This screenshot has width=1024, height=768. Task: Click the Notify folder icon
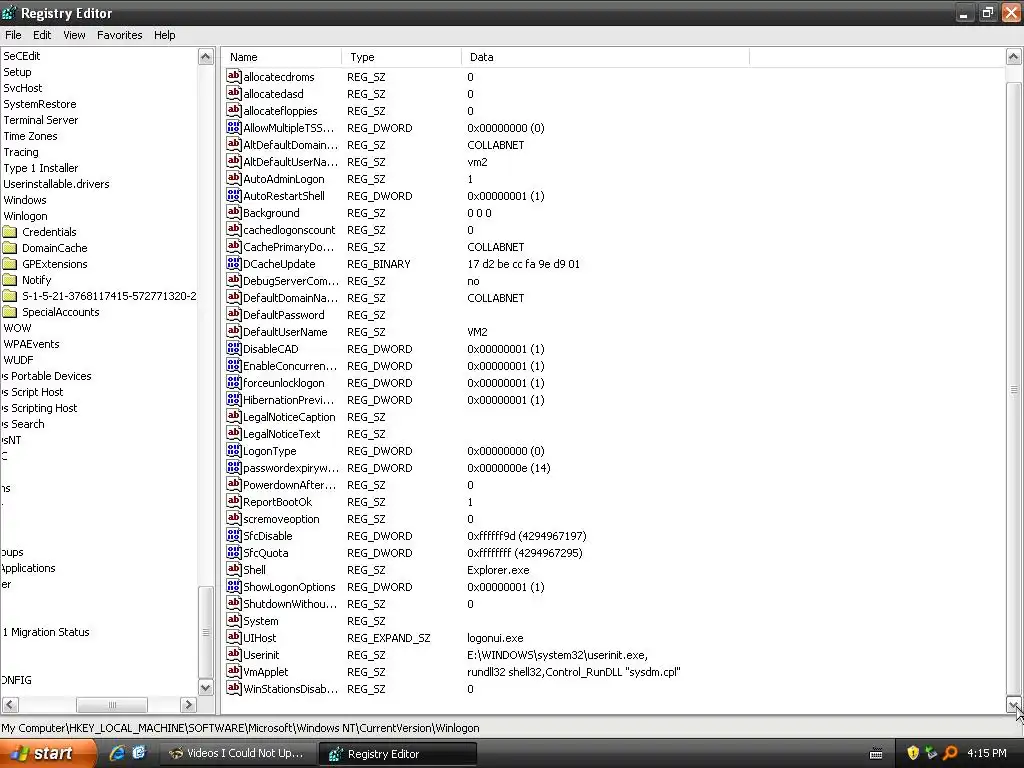point(10,280)
